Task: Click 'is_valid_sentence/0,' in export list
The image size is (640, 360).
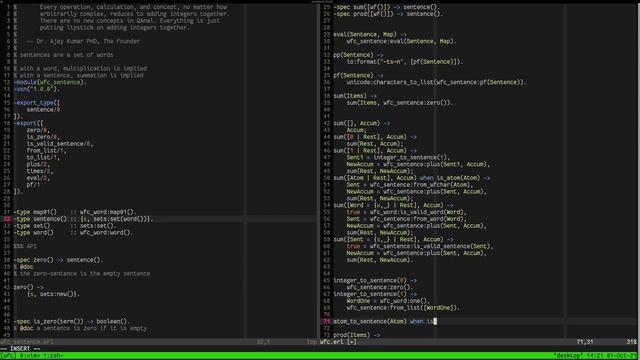Action: click(x=60, y=144)
